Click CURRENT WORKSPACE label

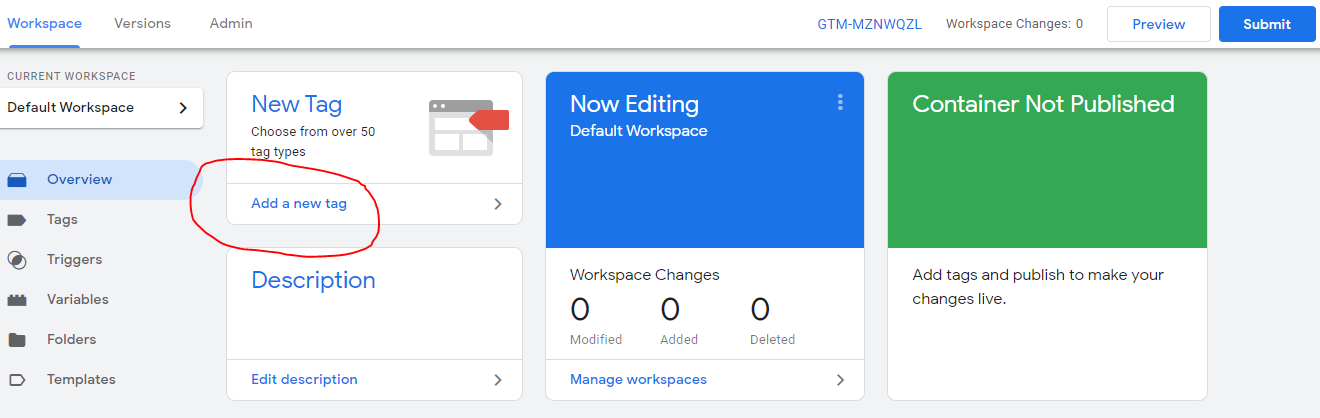coord(71,76)
